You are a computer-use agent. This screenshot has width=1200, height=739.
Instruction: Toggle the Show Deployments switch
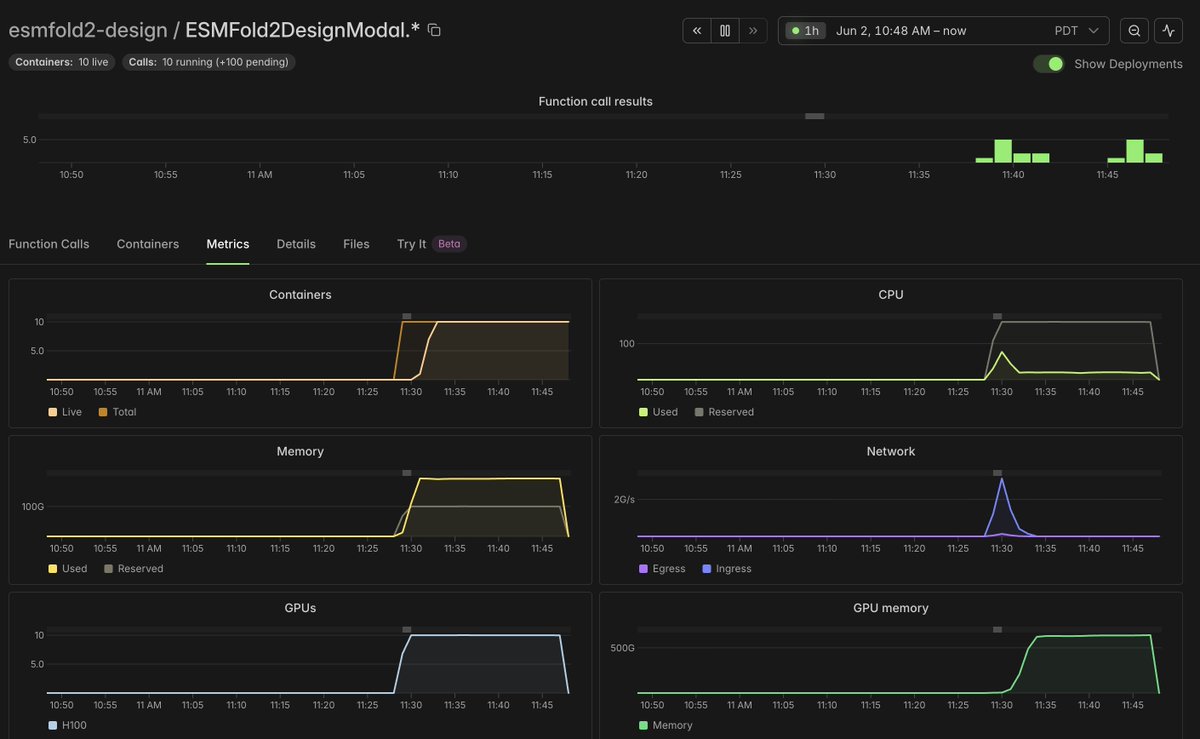1049,64
